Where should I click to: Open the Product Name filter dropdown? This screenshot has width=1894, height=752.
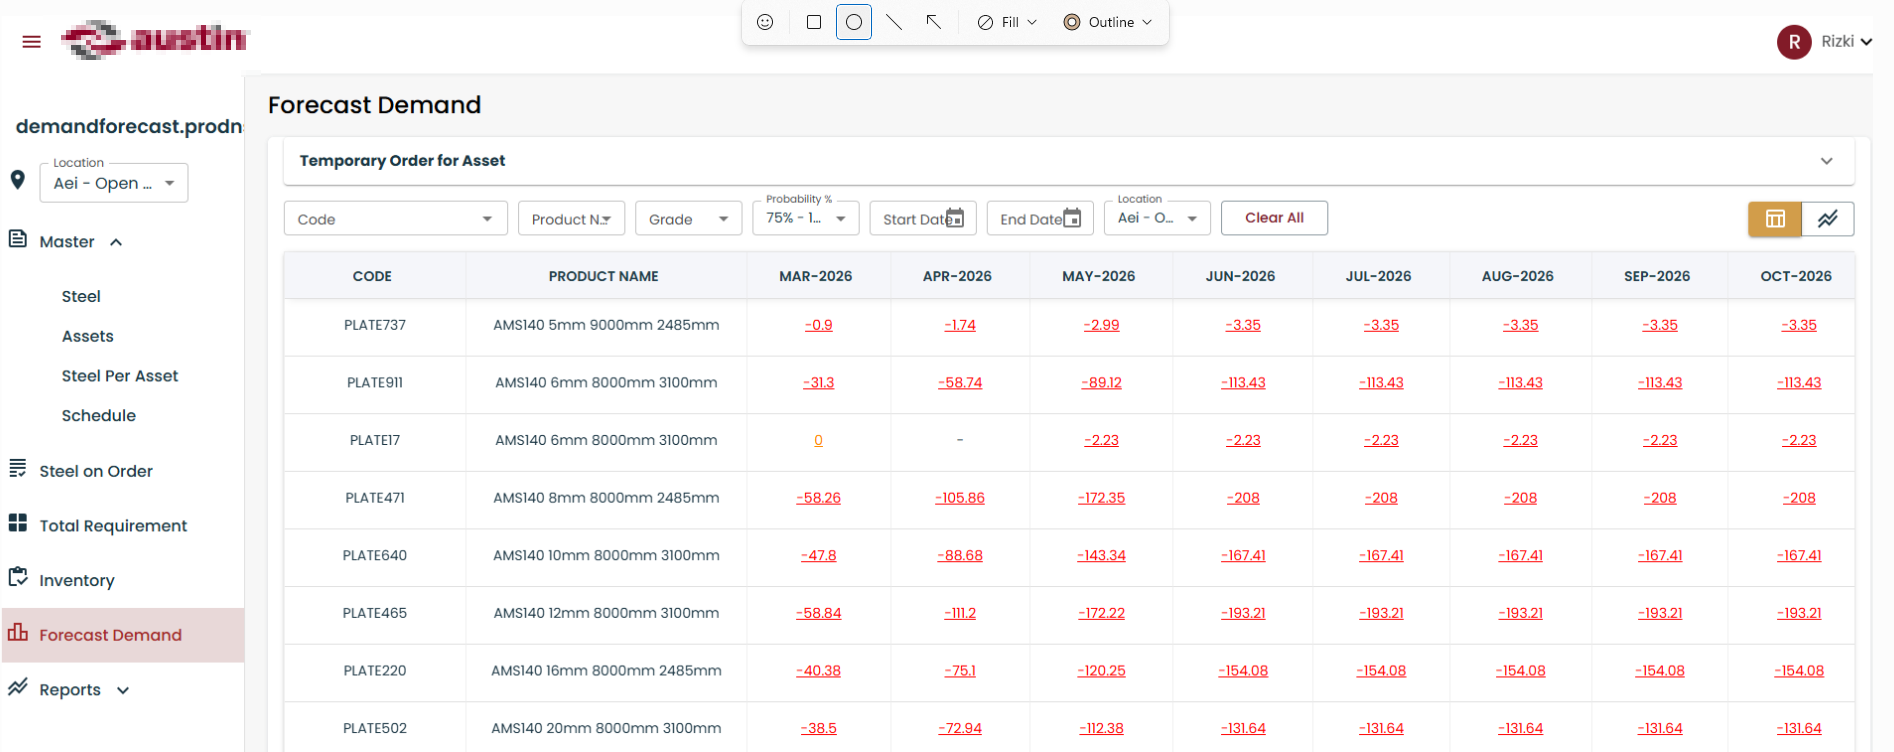571,219
